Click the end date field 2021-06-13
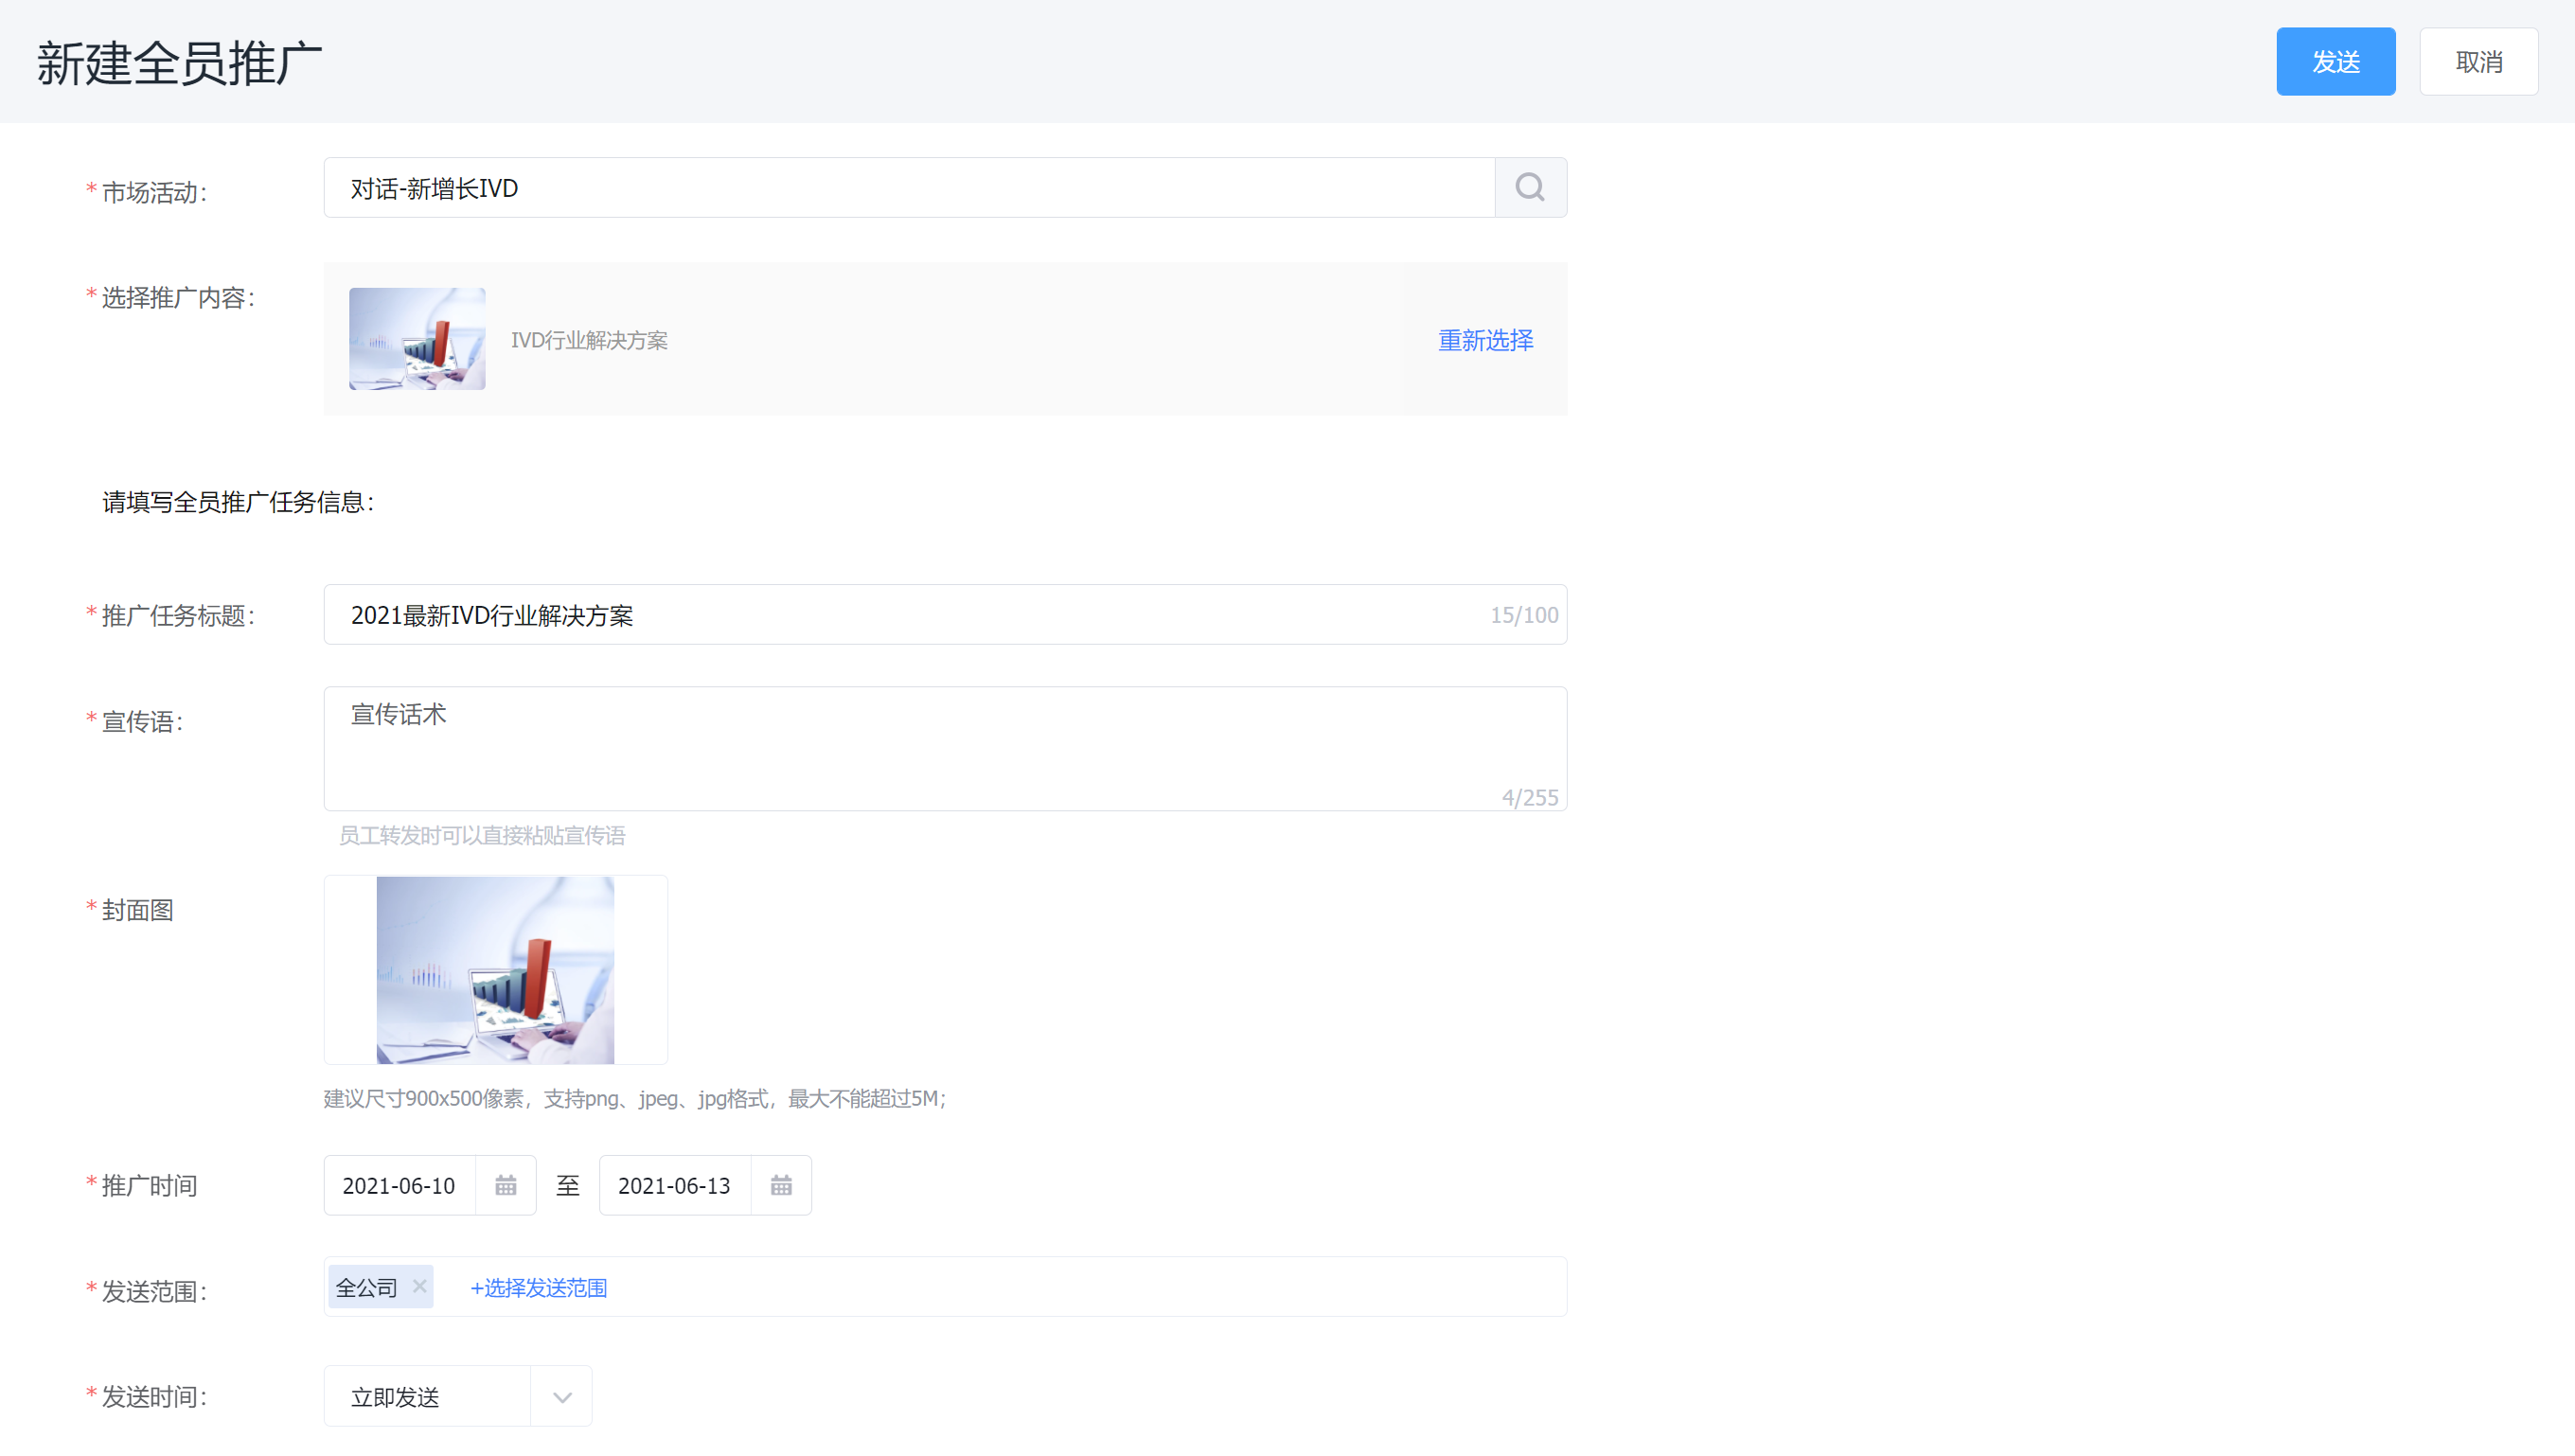Image resolution: width=2575 pixels, height=1456 pixels. (x=675, y=1186)
